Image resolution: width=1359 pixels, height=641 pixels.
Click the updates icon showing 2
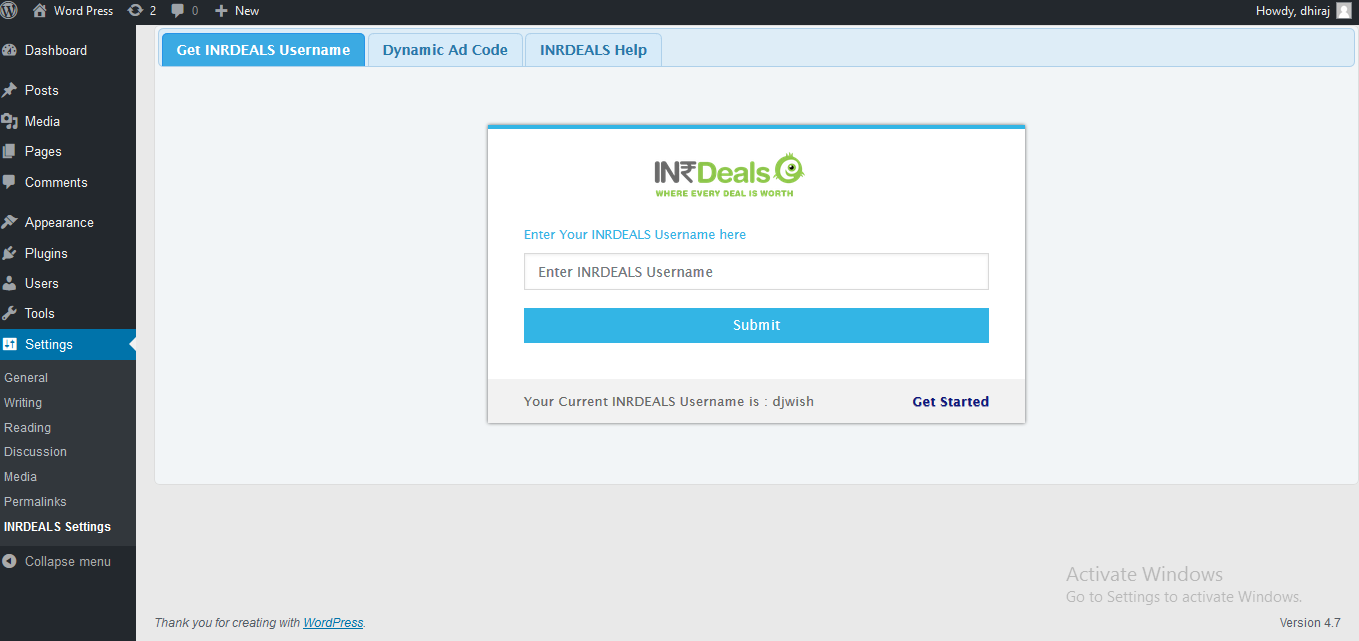(x=135, y=10)
